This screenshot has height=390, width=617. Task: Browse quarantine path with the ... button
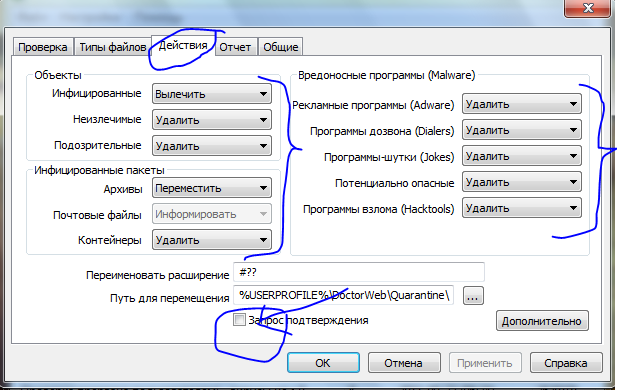point(473,296)
